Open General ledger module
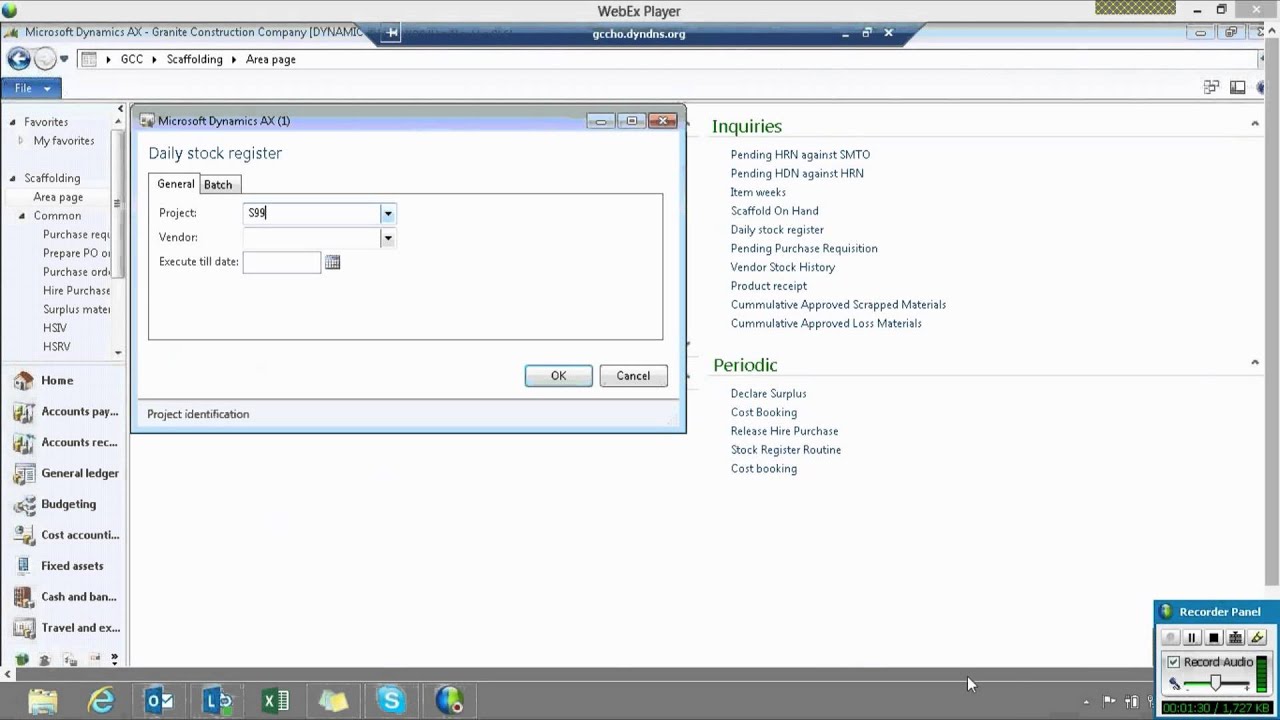 pos(63,473)
